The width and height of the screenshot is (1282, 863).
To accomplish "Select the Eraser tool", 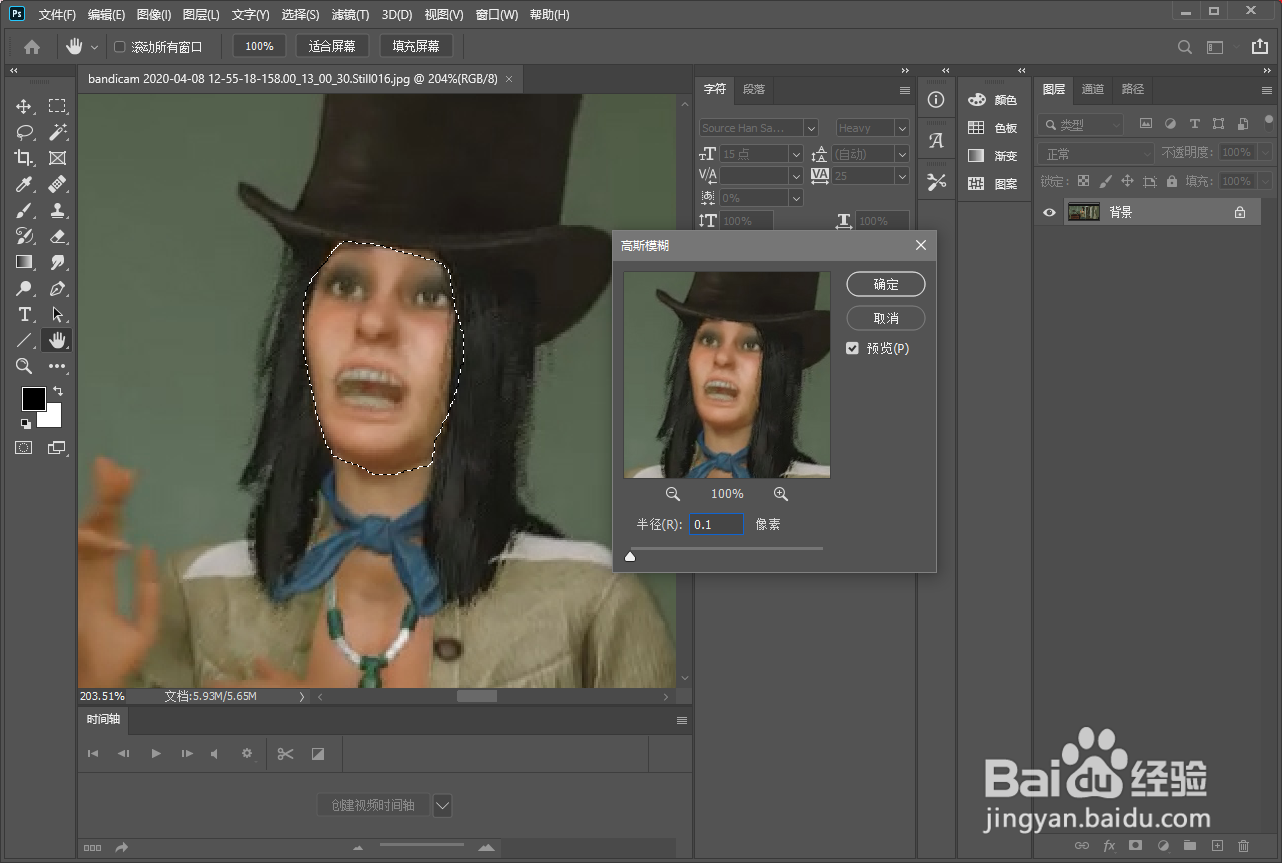I will tap(58, 236).
